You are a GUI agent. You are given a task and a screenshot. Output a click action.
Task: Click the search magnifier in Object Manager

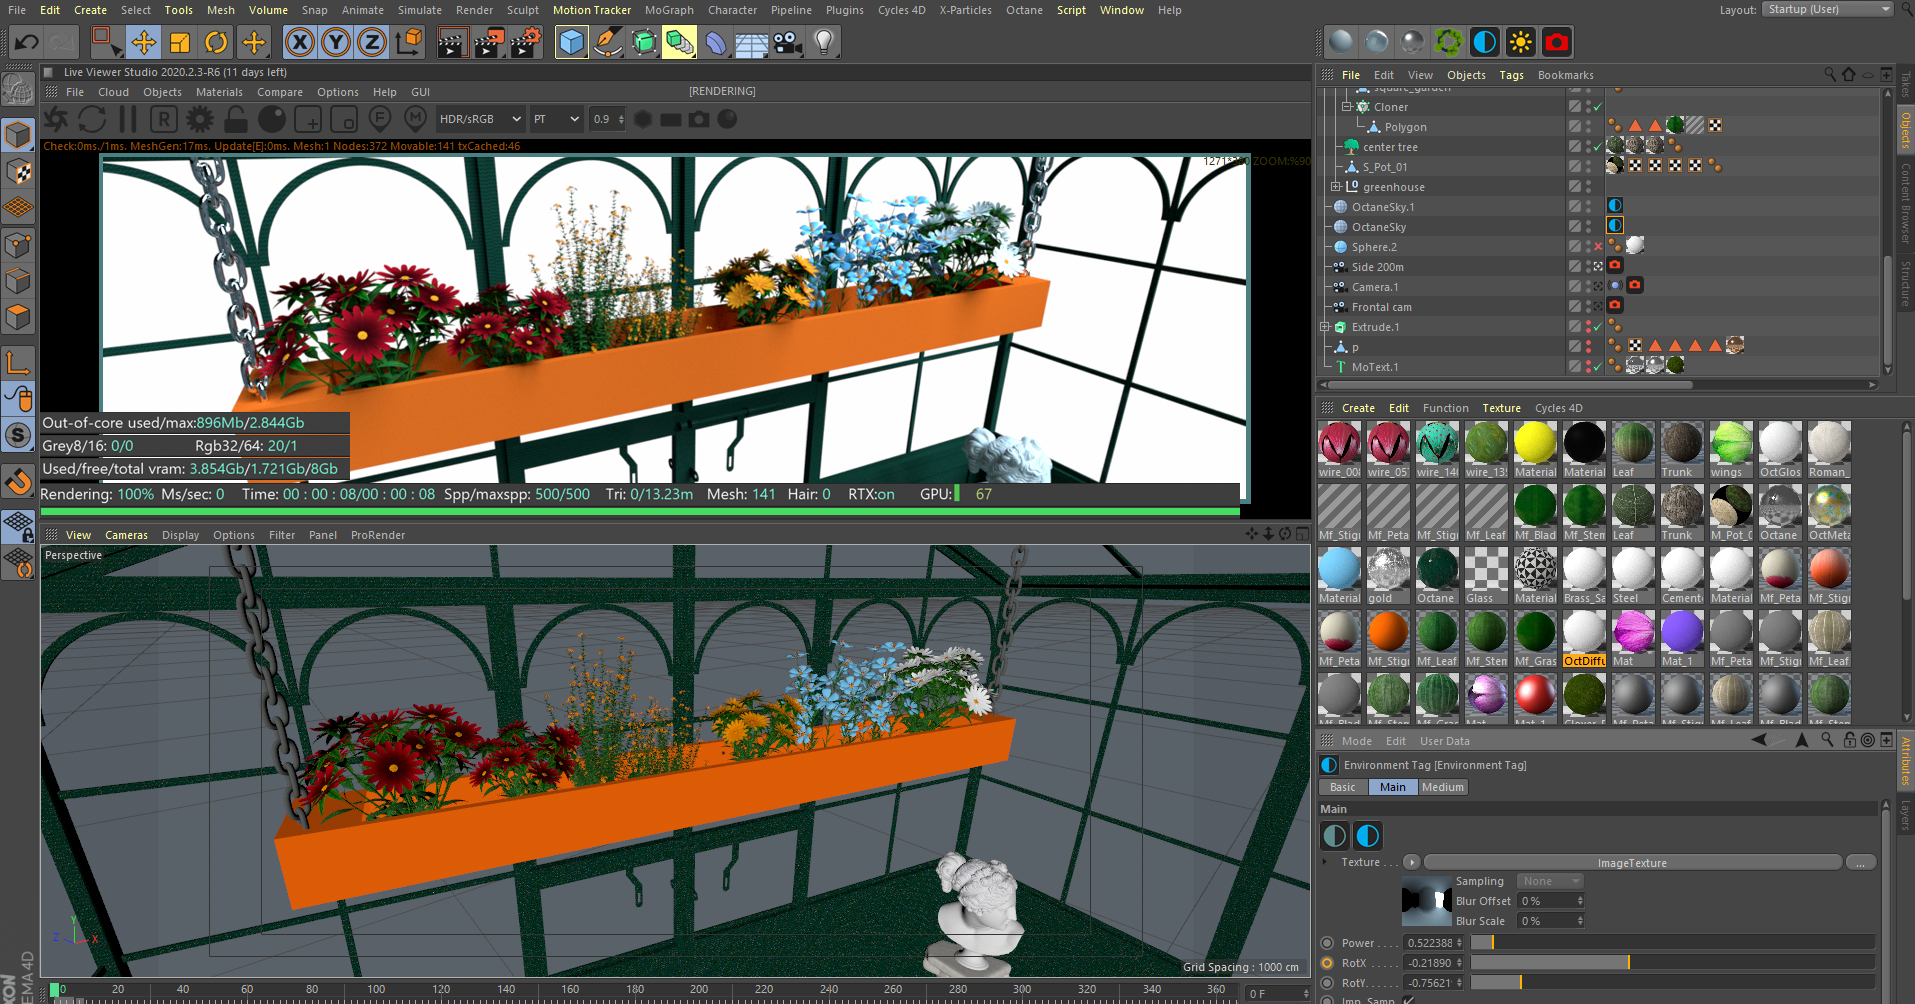(x=1830, y=74)
